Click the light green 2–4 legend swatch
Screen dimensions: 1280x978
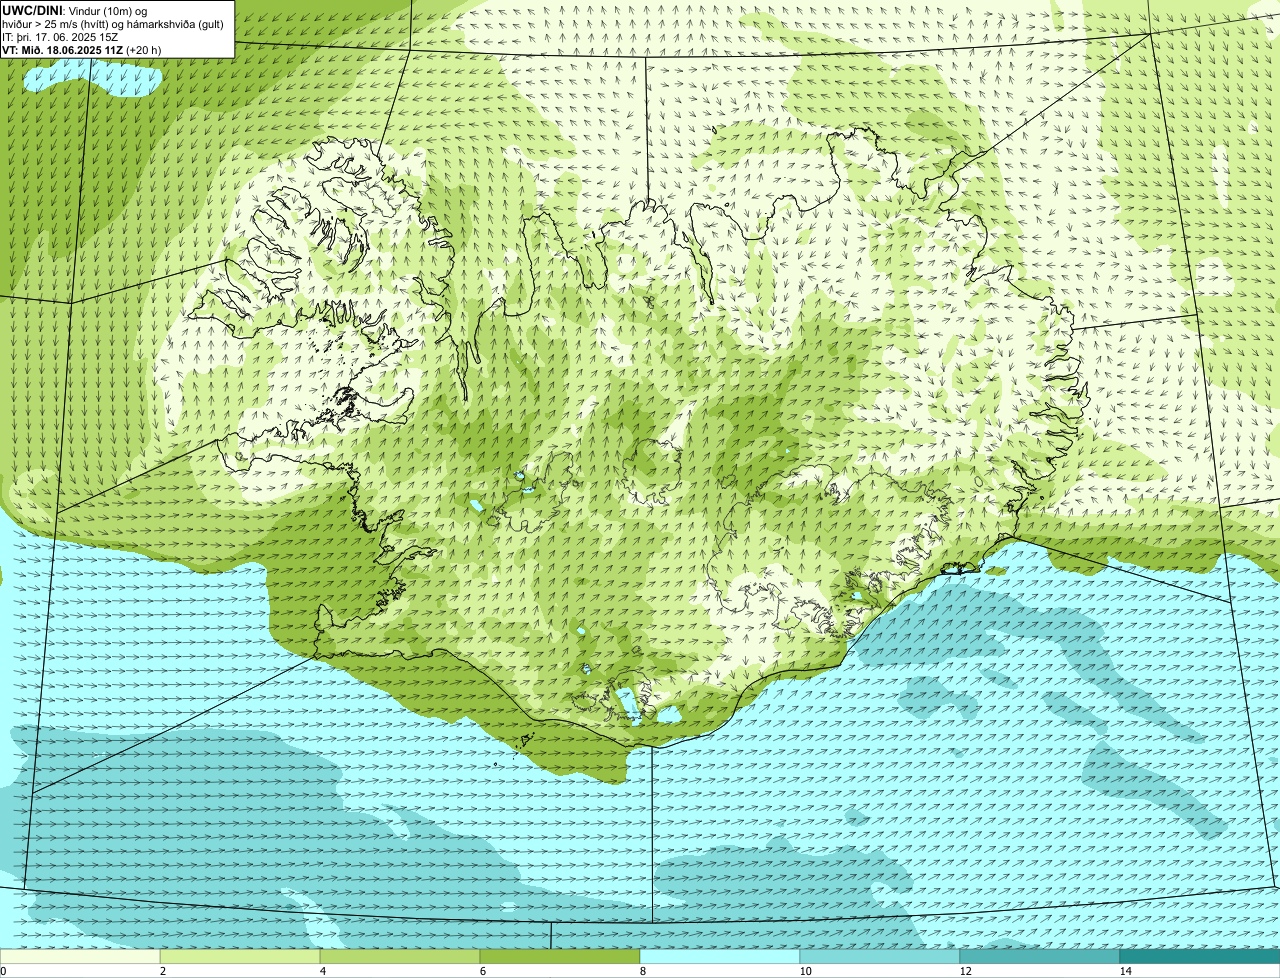(240, 957)
